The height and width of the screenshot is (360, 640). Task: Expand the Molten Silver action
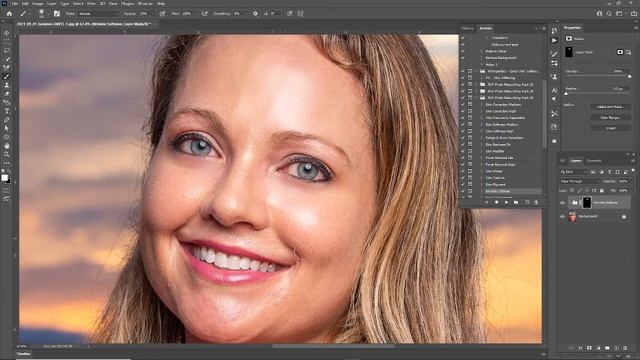pos(482,51)
